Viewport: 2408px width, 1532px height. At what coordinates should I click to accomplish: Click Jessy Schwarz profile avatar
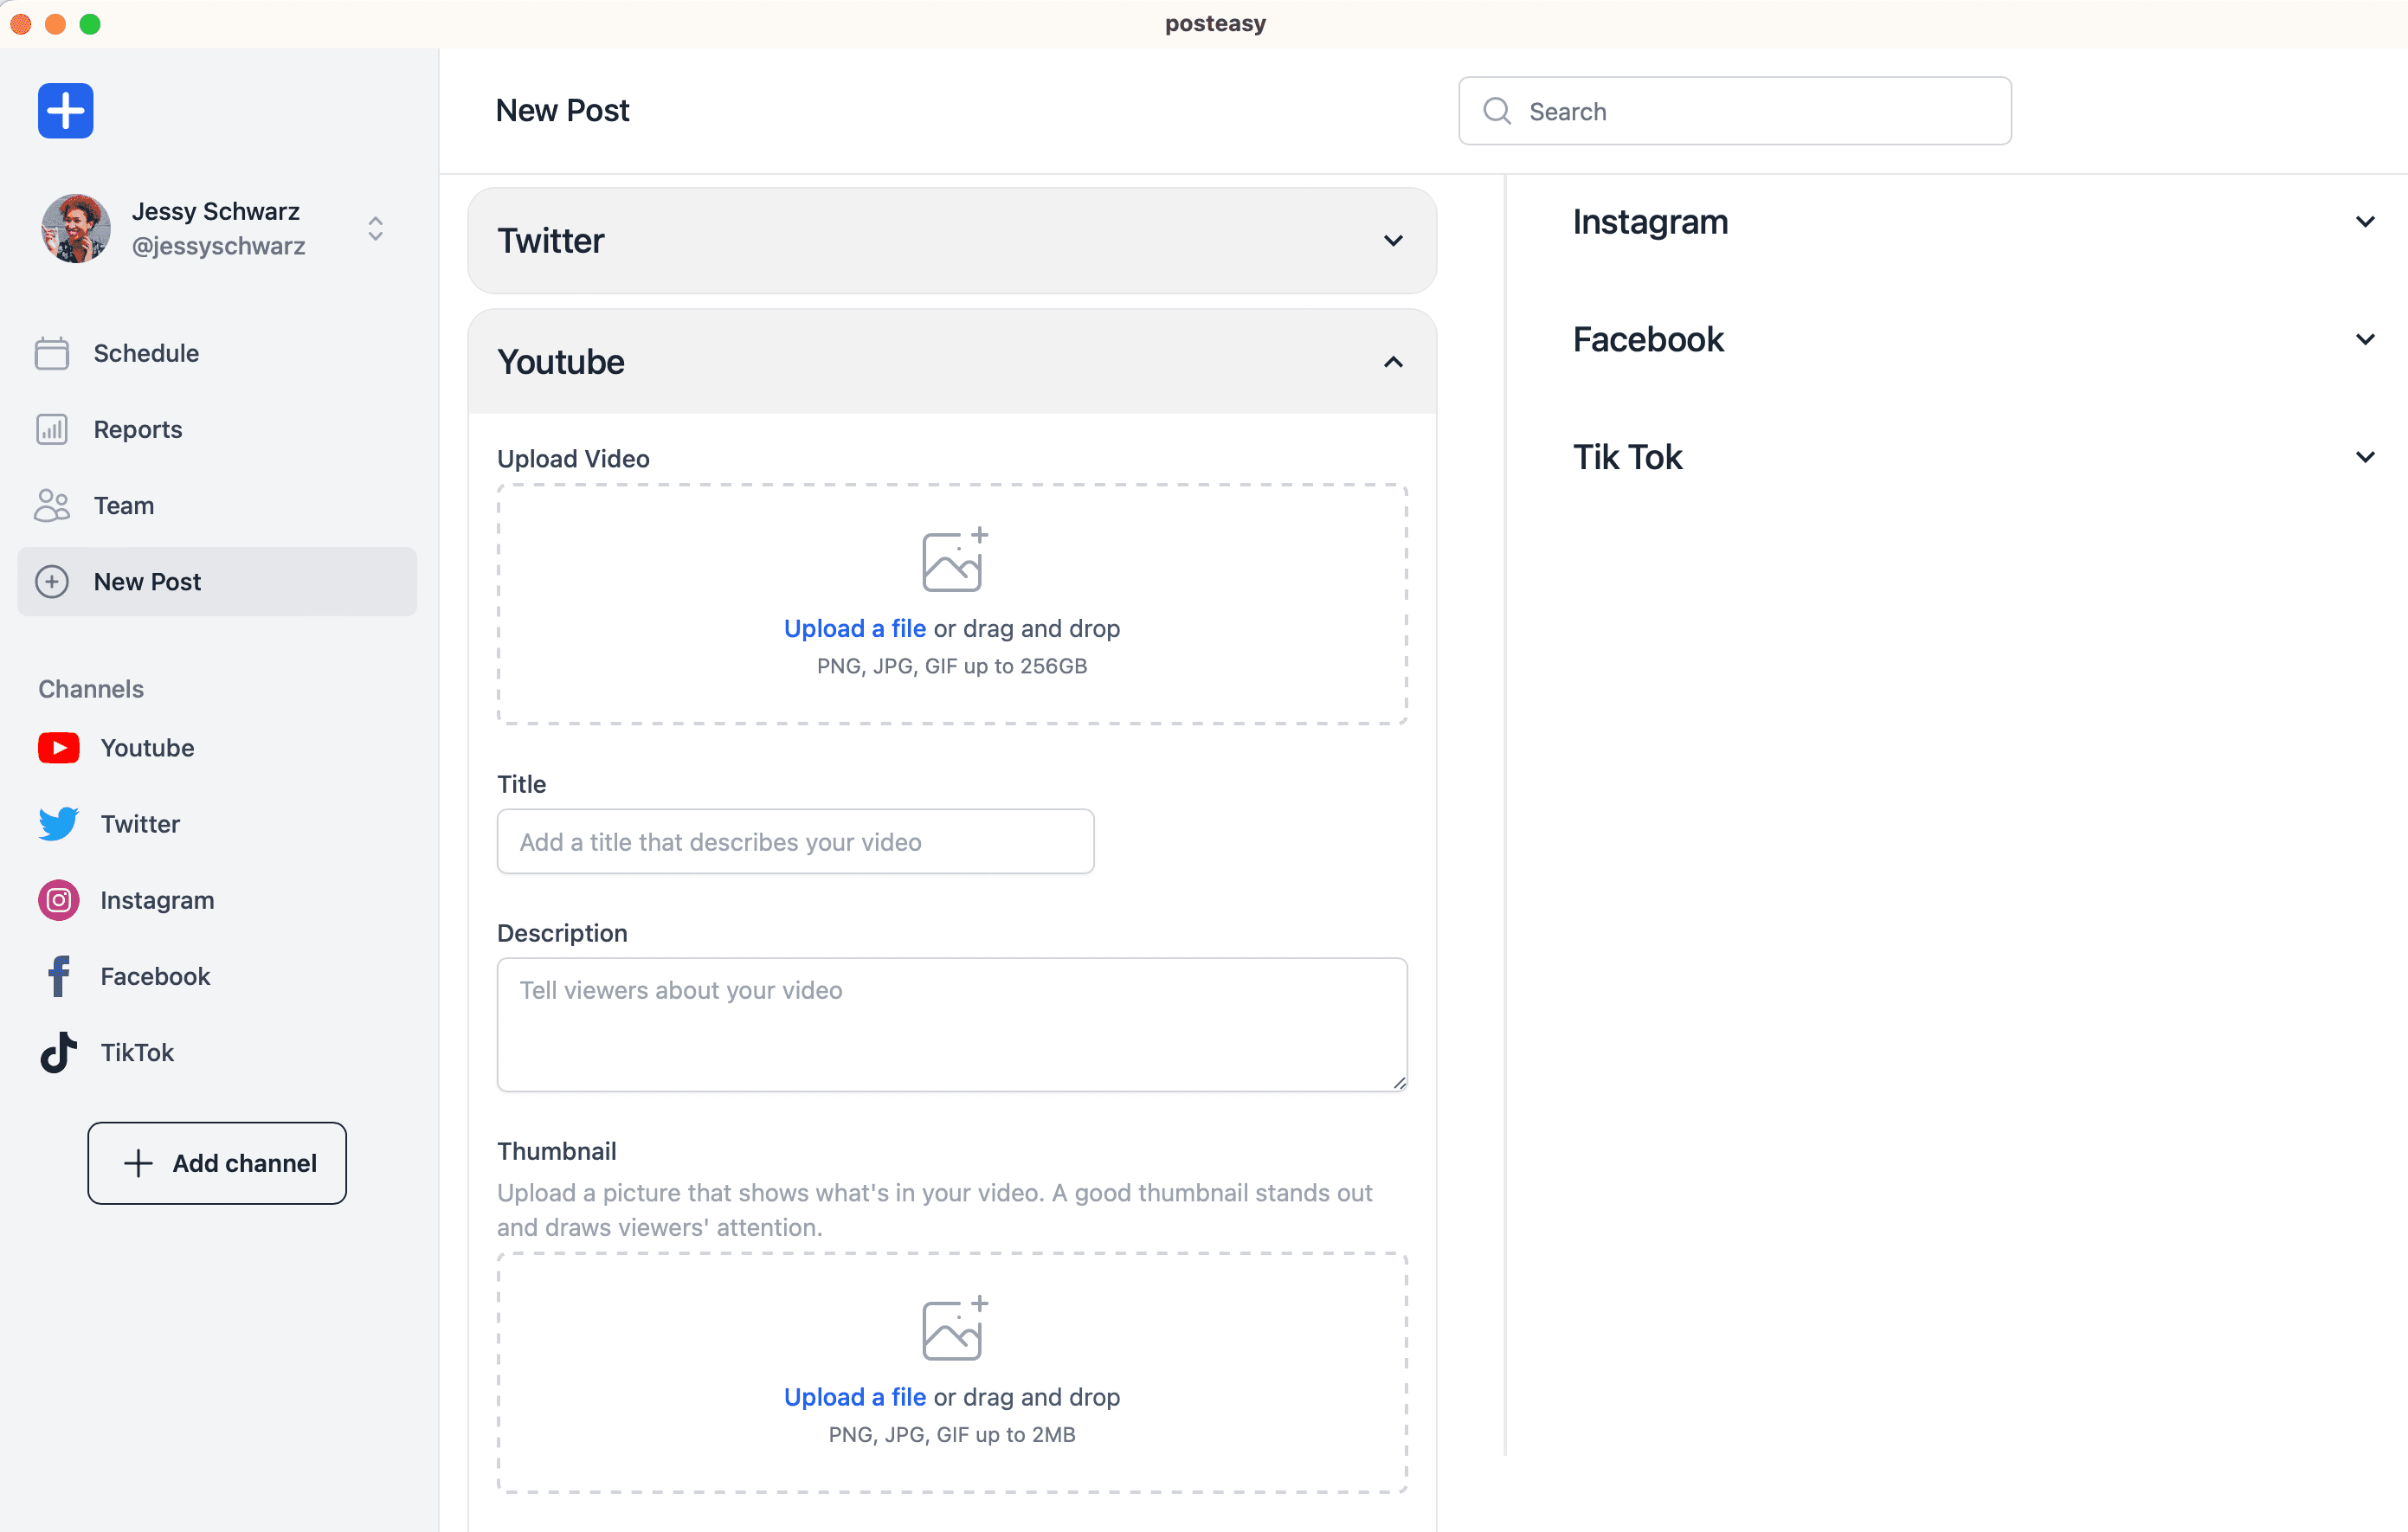click(76, 229)
